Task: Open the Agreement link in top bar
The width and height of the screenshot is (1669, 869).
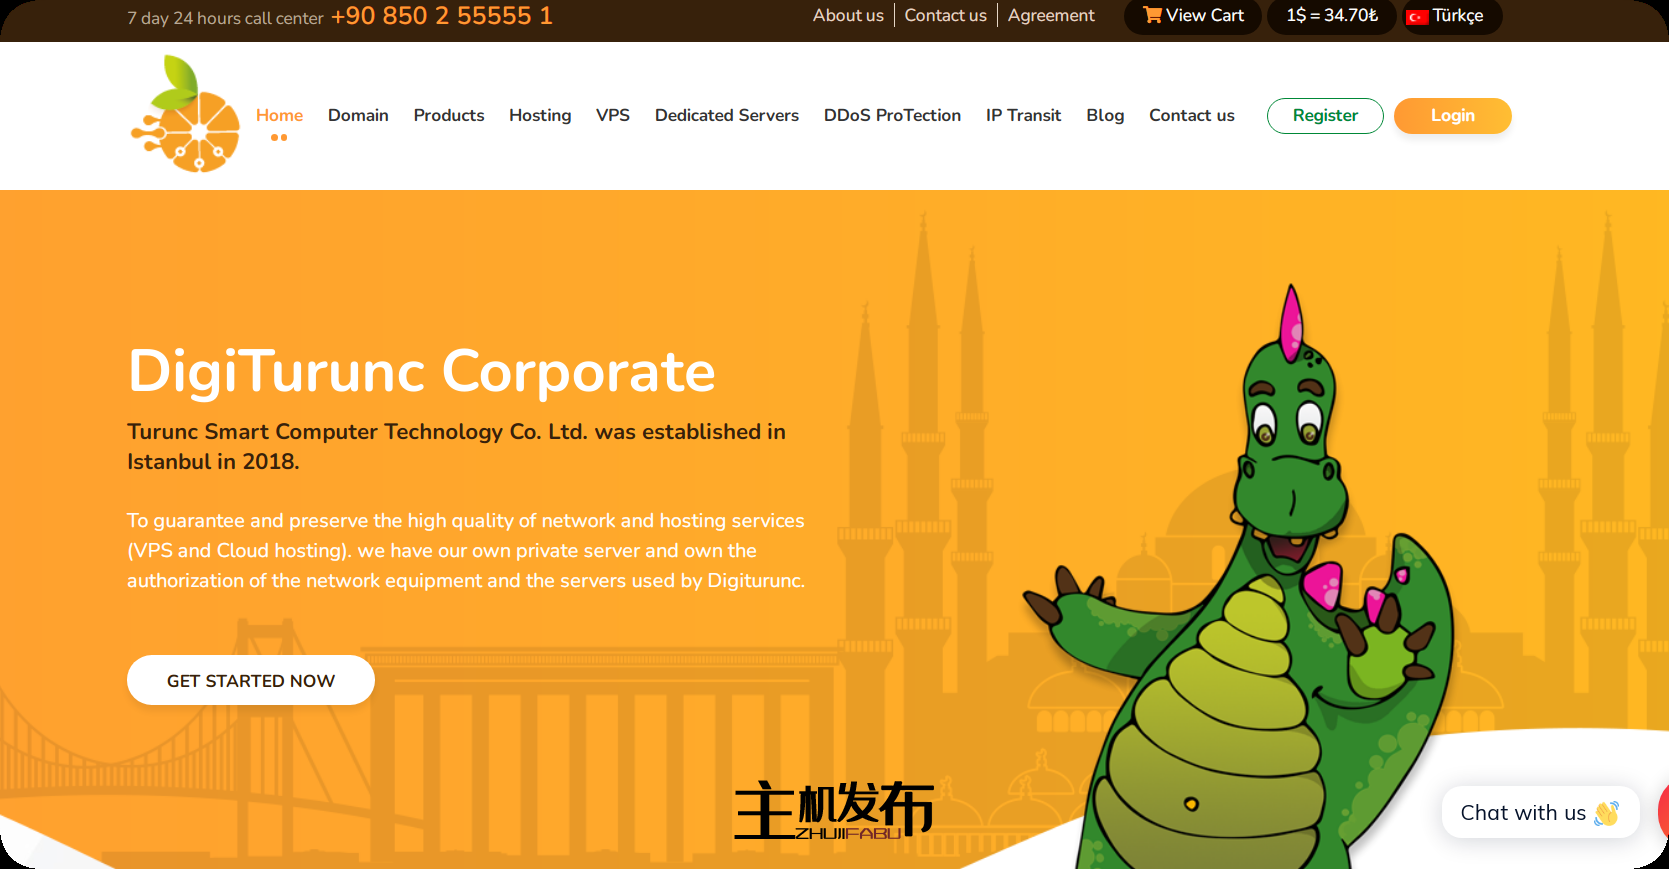Action: 1051,16
